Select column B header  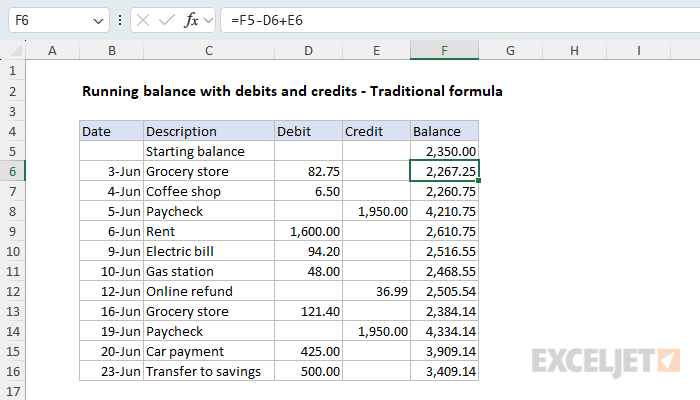[112, 50]
